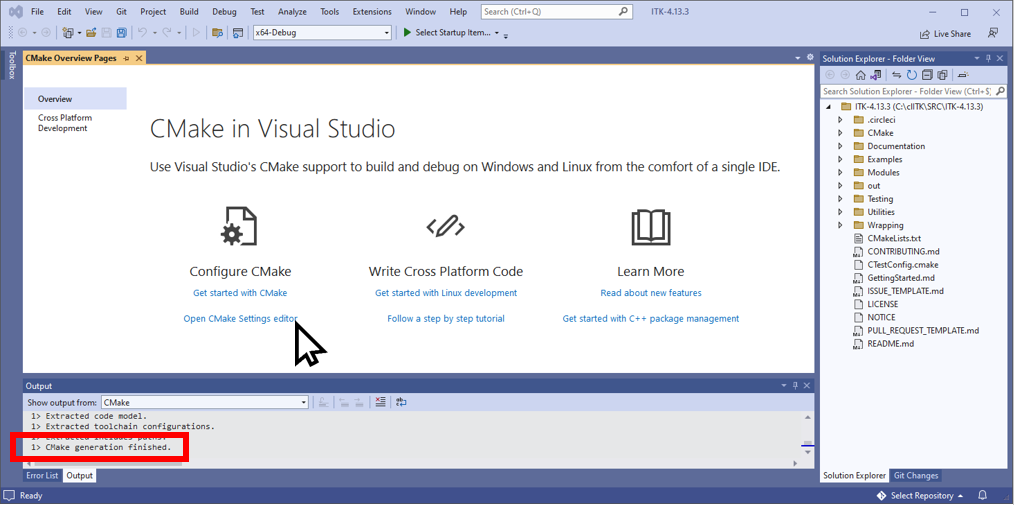Toggle auto hide pin on Output panel
The image size is (1014, 505).
(795, 385)
